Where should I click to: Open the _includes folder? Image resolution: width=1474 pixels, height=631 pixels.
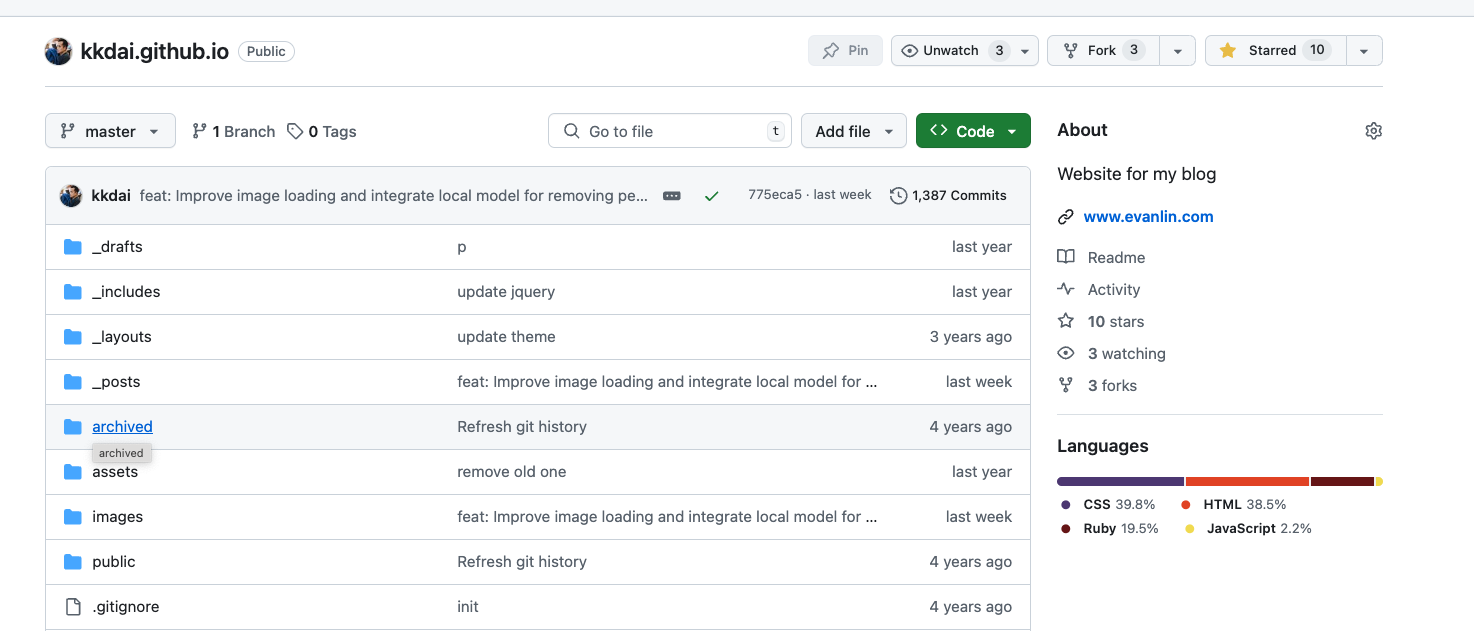click(126, 292)
